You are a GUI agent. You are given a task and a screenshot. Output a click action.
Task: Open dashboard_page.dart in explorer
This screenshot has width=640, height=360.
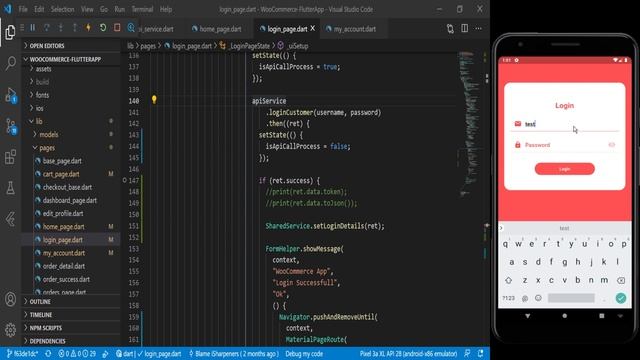[x=69, y=200]
